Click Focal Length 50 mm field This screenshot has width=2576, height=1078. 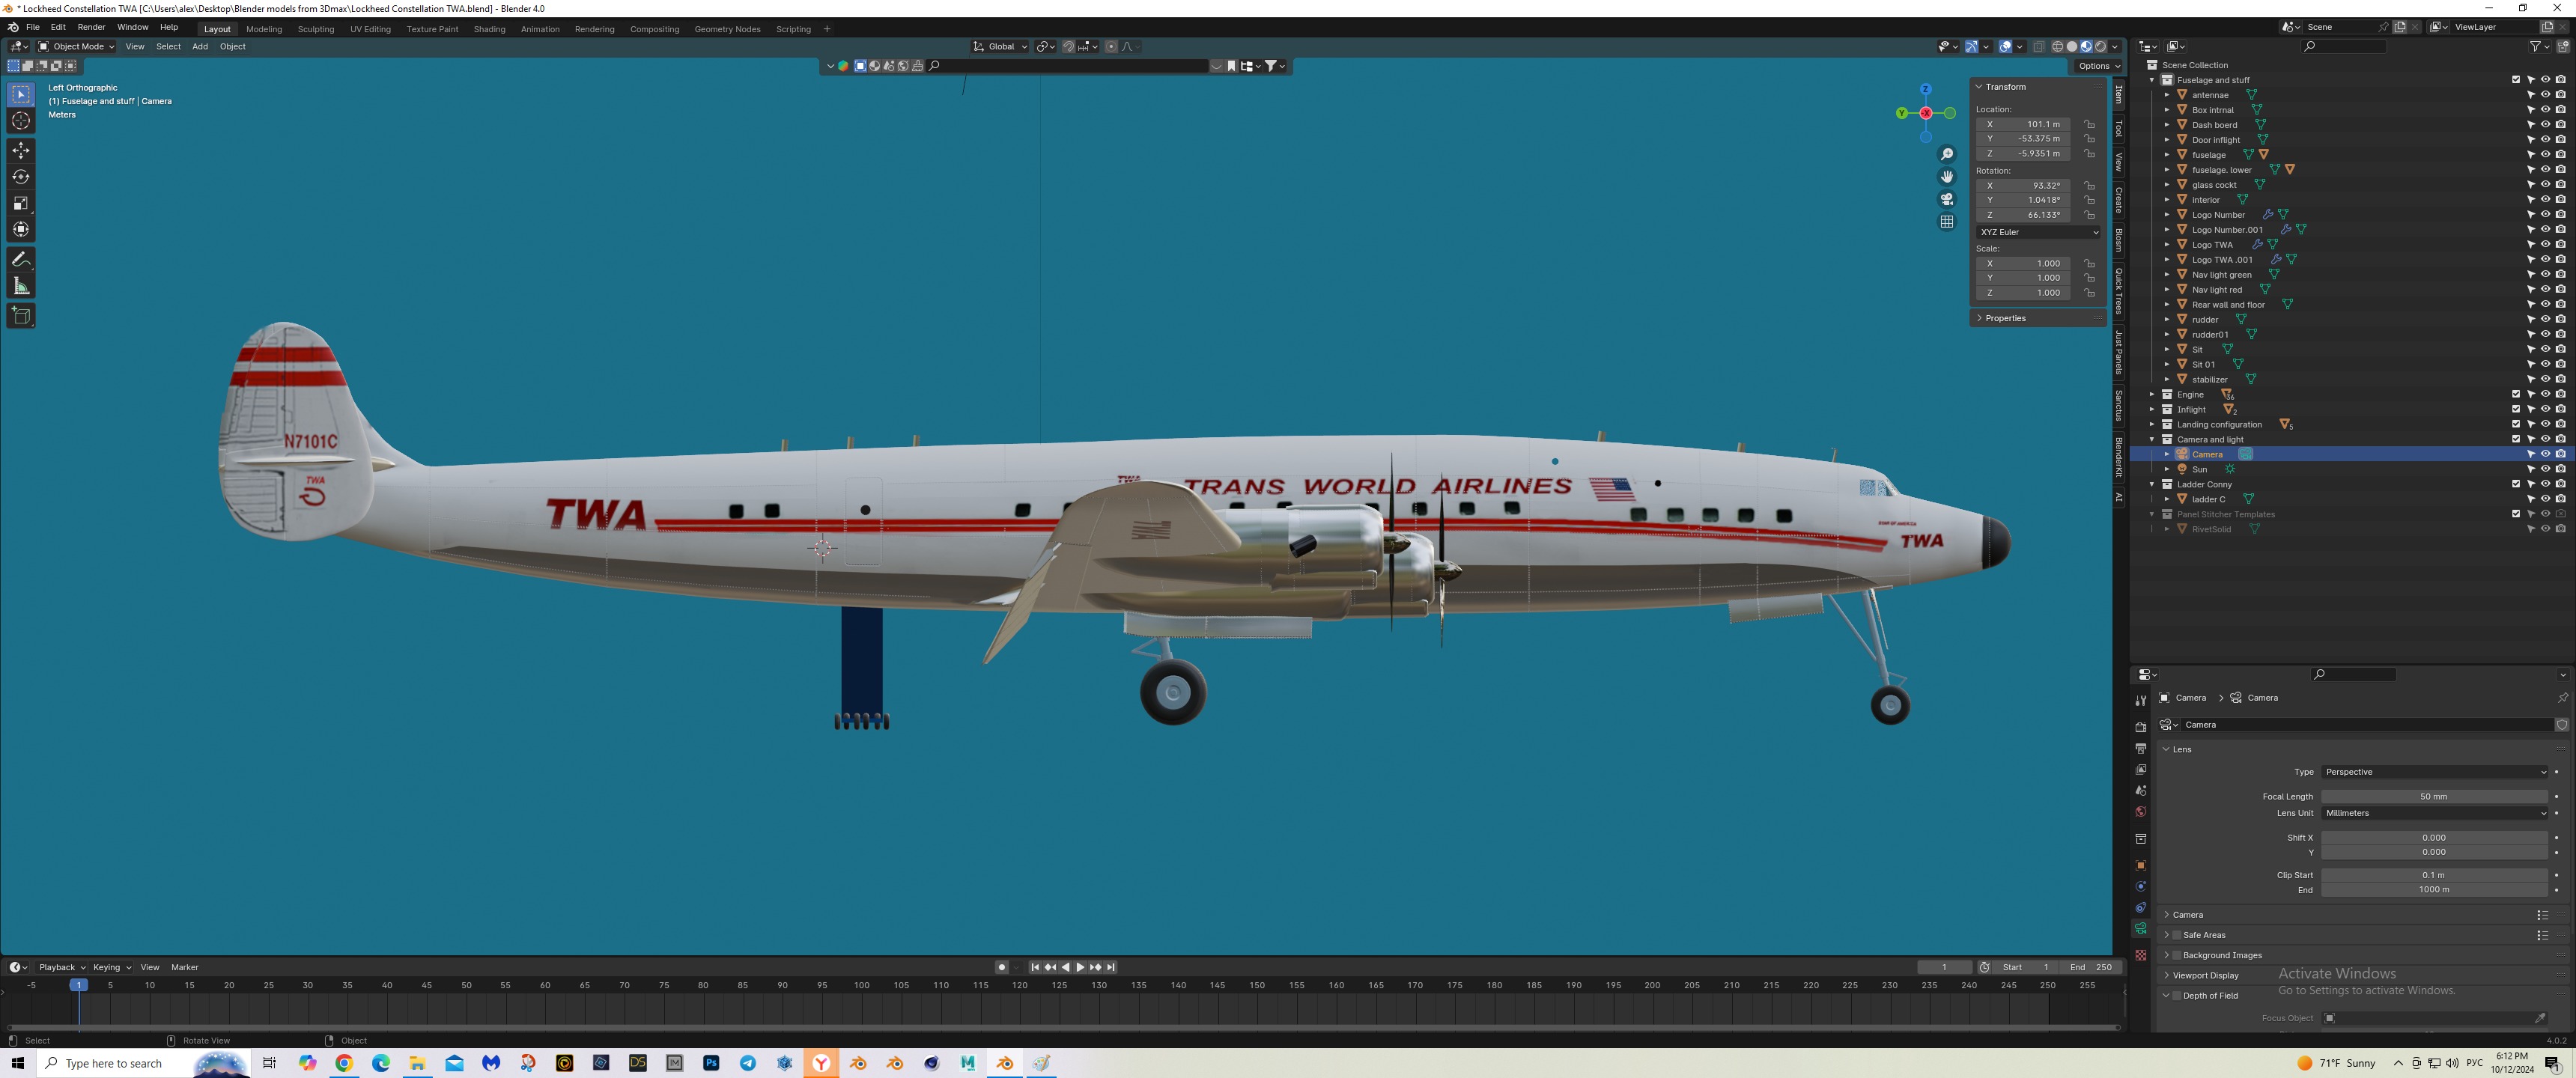(2434, 796)
